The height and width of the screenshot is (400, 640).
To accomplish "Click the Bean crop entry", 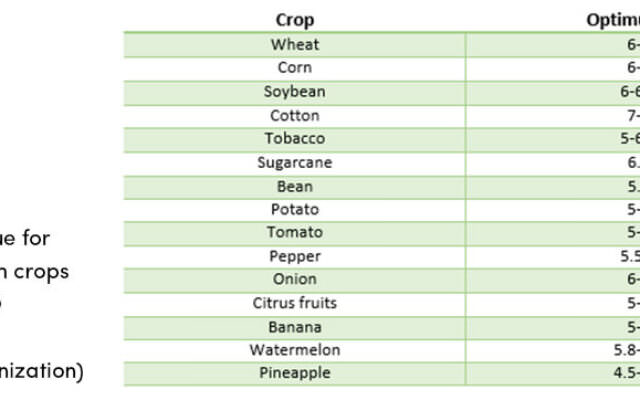I will tap(295, 187).
